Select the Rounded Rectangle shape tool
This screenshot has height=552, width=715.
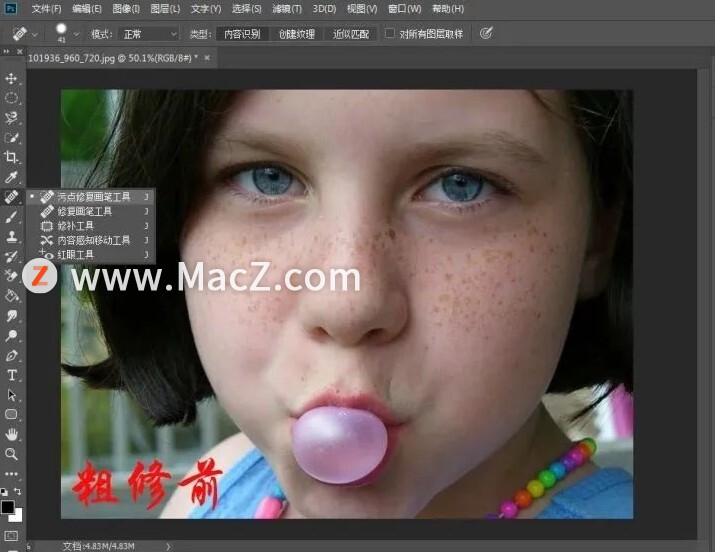point(11,414)
